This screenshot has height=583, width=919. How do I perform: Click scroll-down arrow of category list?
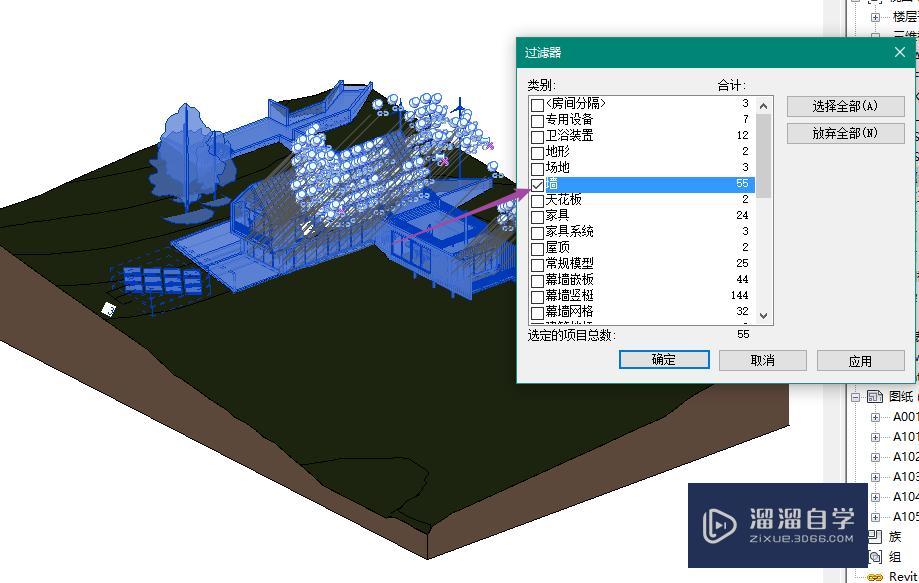tap(763, 315)
